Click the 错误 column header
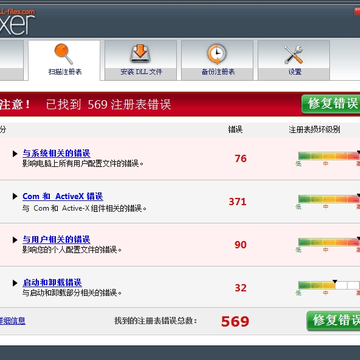 235,130
